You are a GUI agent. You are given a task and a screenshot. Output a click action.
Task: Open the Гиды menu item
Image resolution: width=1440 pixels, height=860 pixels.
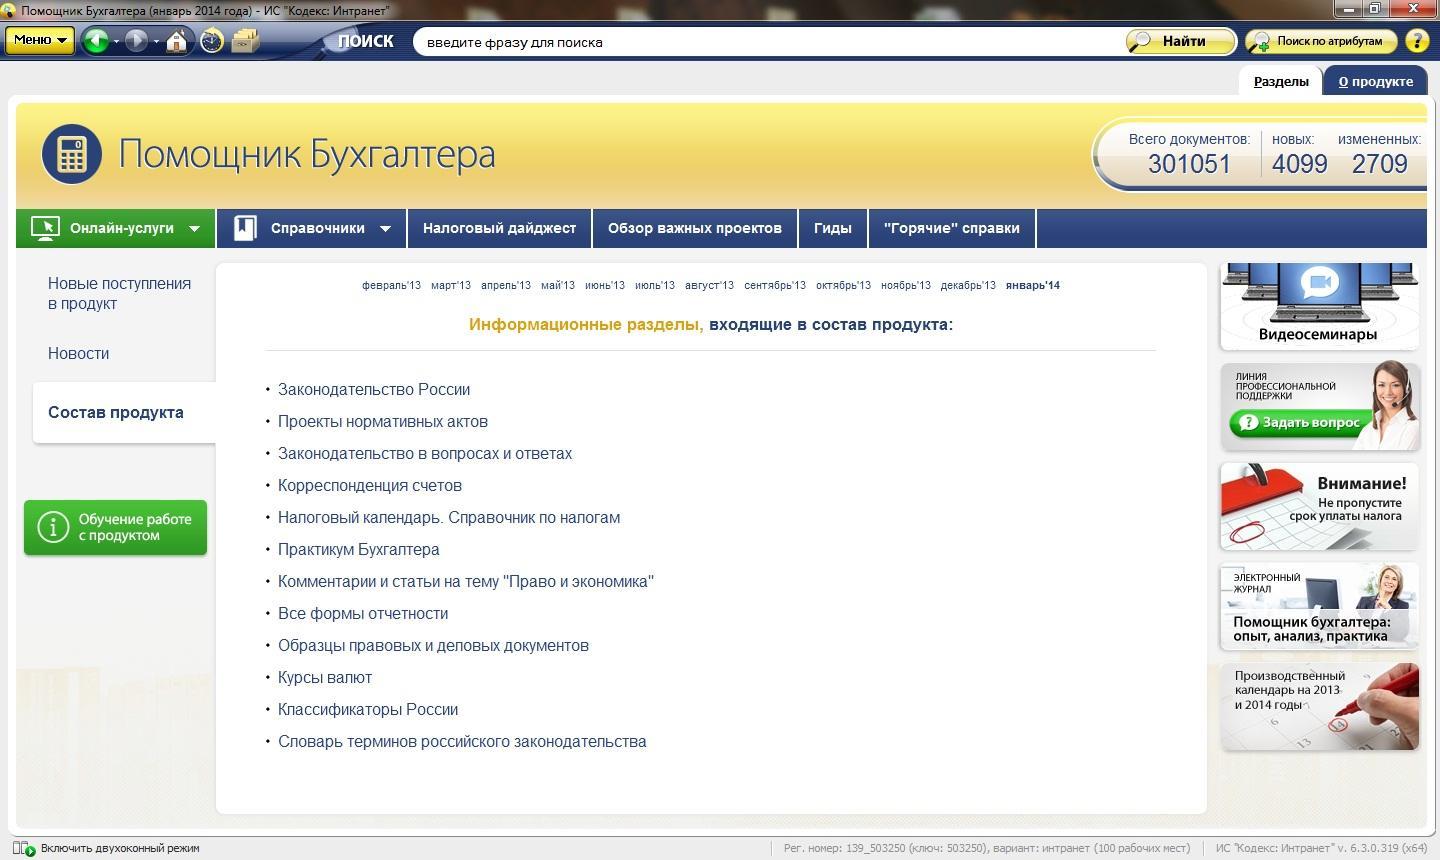pyautogui.click(x=832, y=228)
